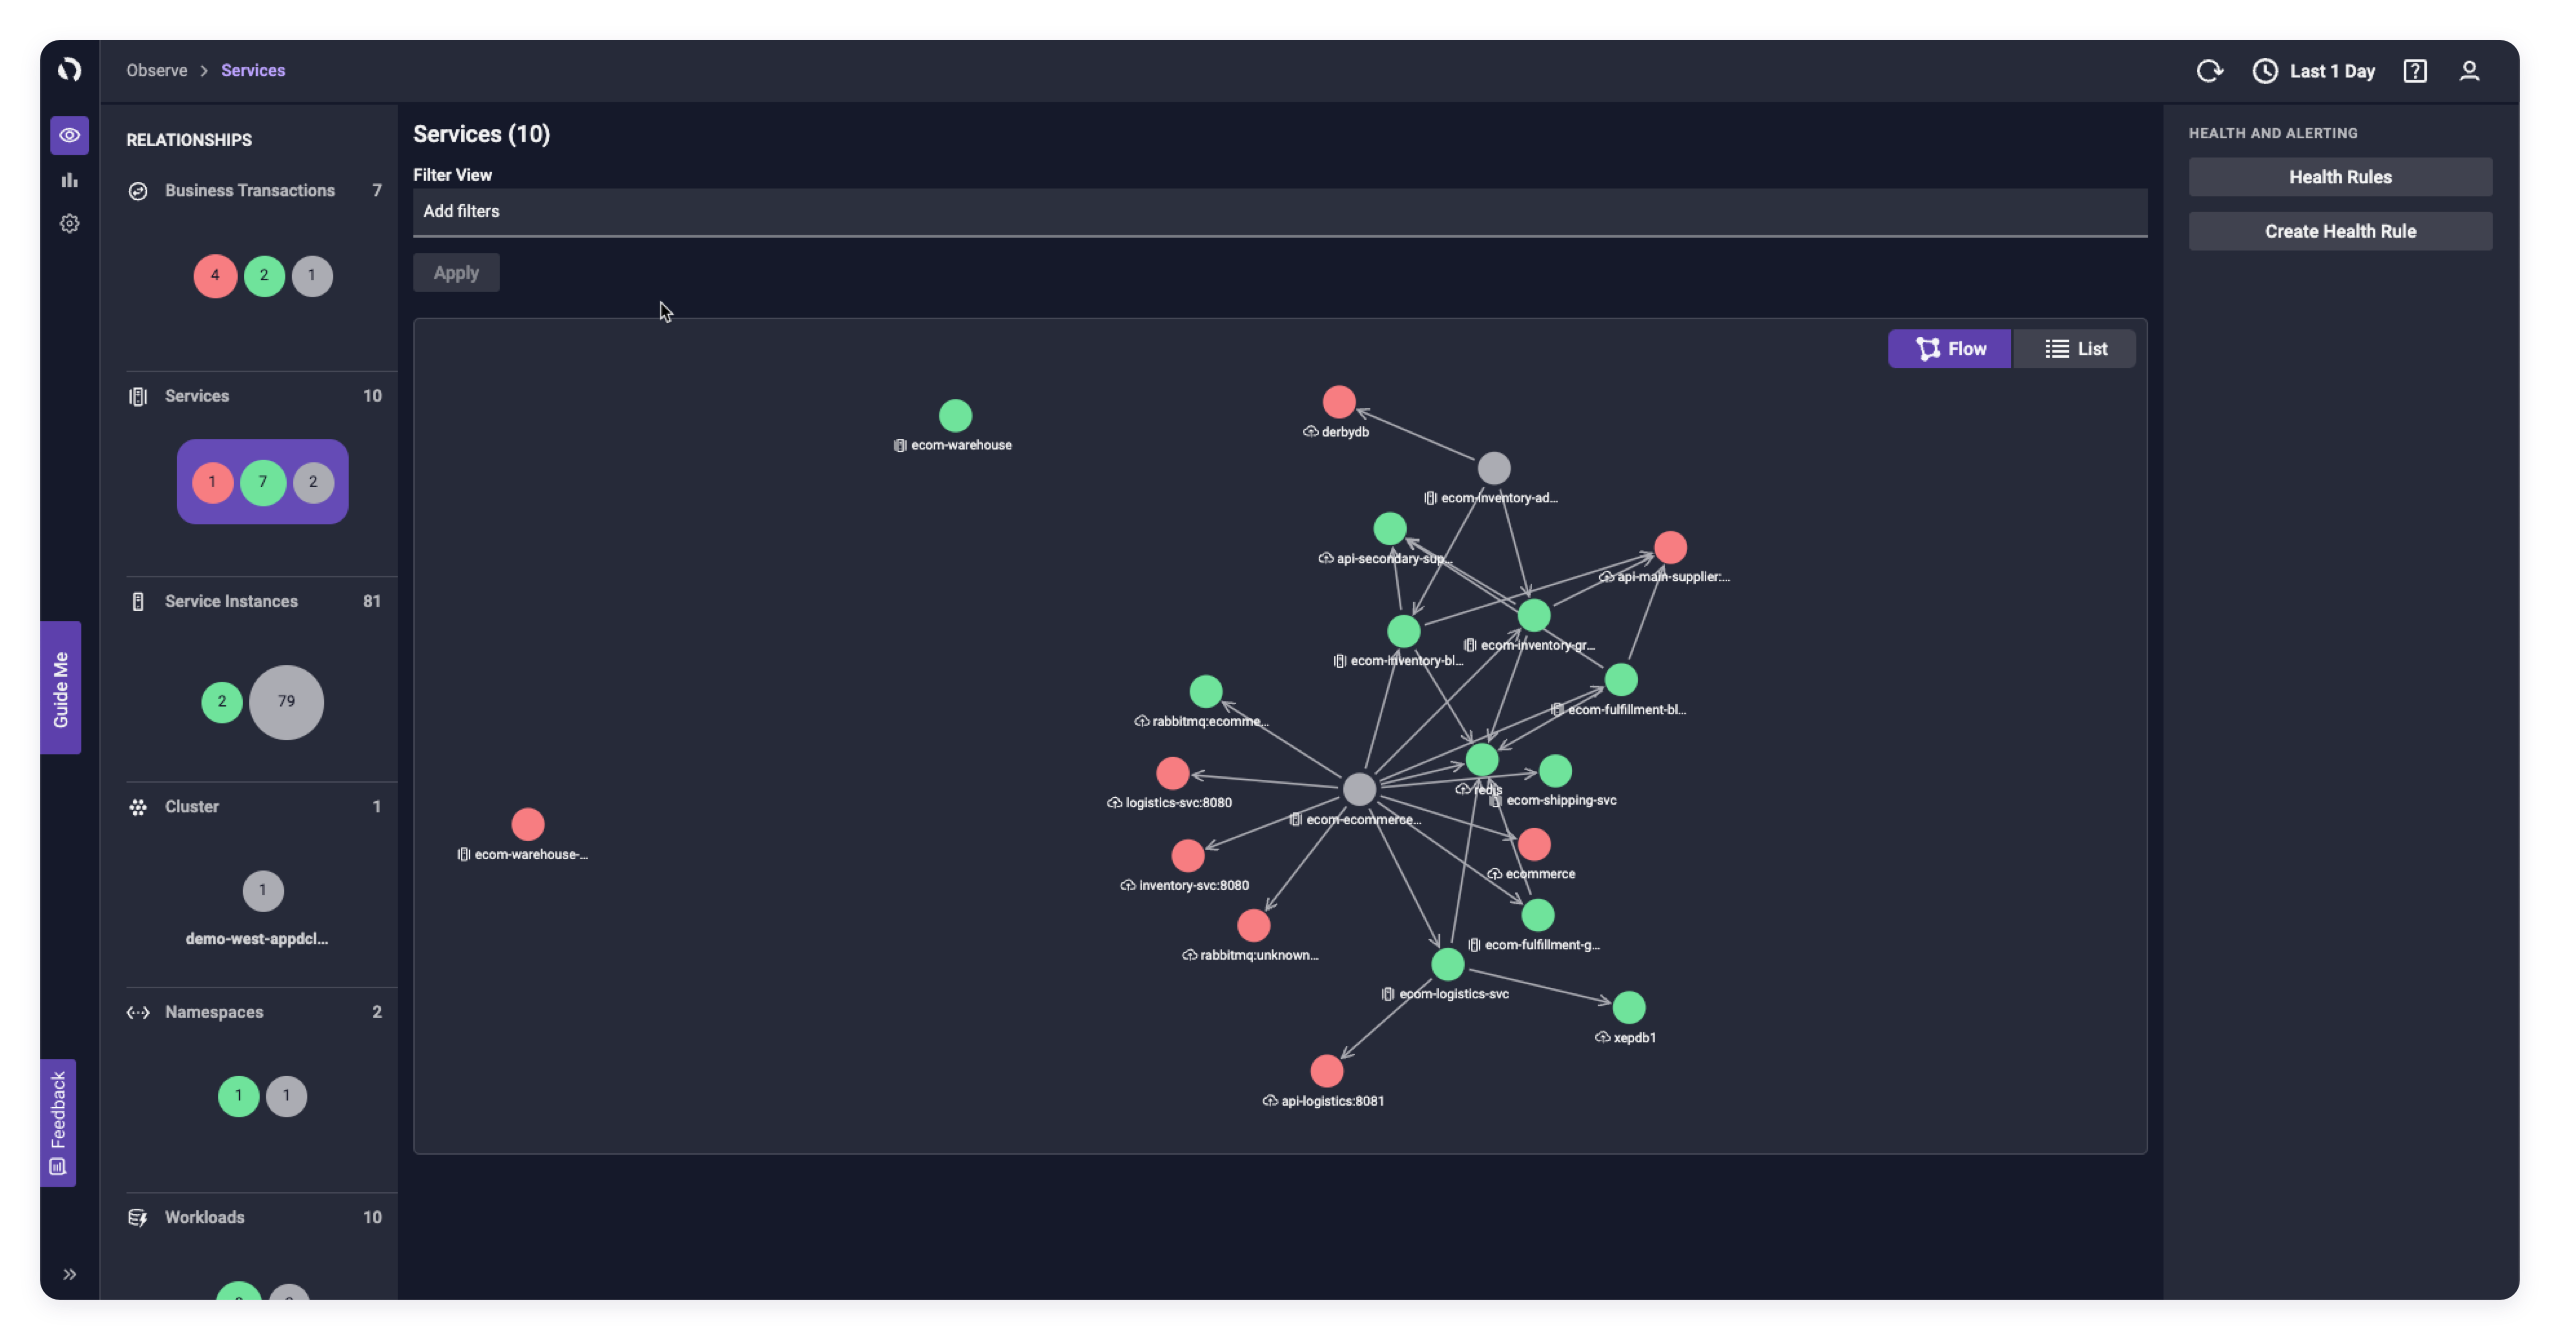Expand the Workloads section

[203, 1216]
